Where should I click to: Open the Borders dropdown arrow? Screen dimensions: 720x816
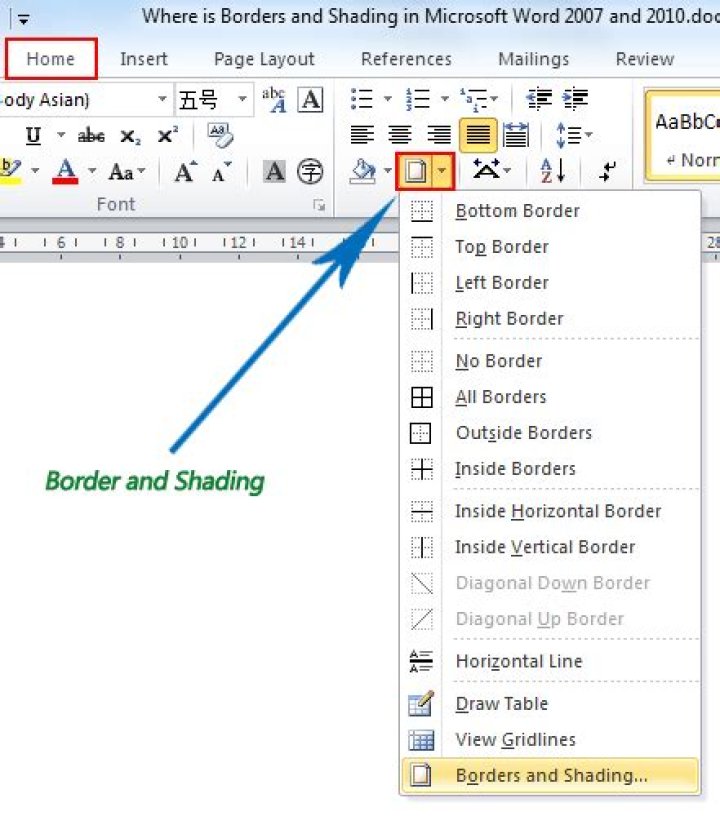(x=442, y=171)
